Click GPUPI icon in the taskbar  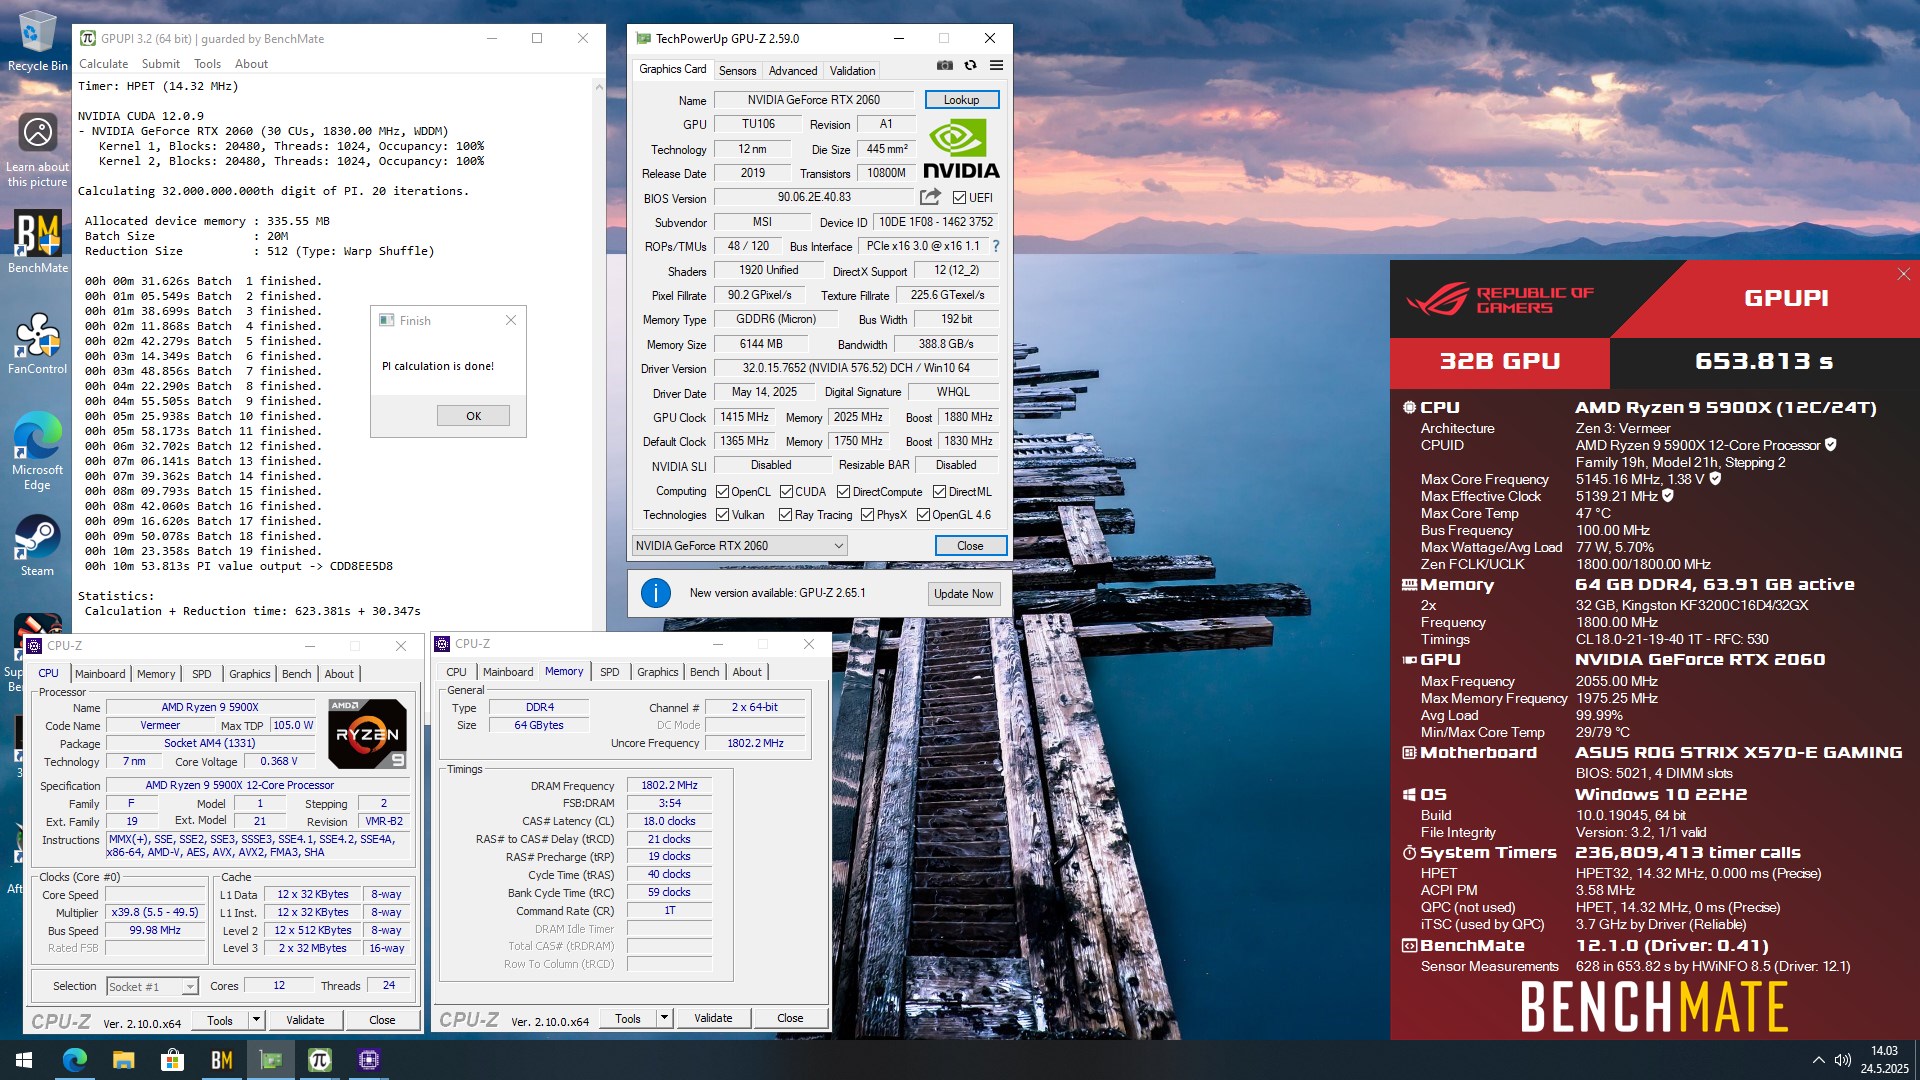[319, 1060]
